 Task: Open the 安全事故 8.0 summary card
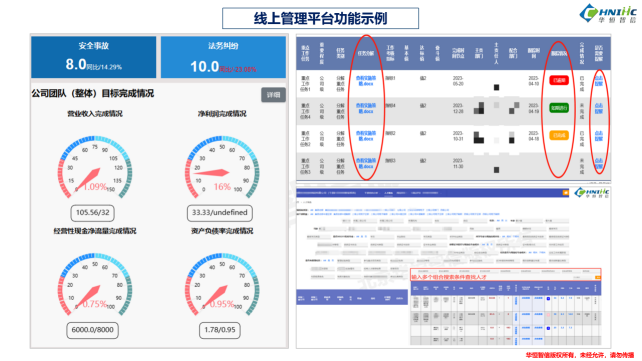94,57
